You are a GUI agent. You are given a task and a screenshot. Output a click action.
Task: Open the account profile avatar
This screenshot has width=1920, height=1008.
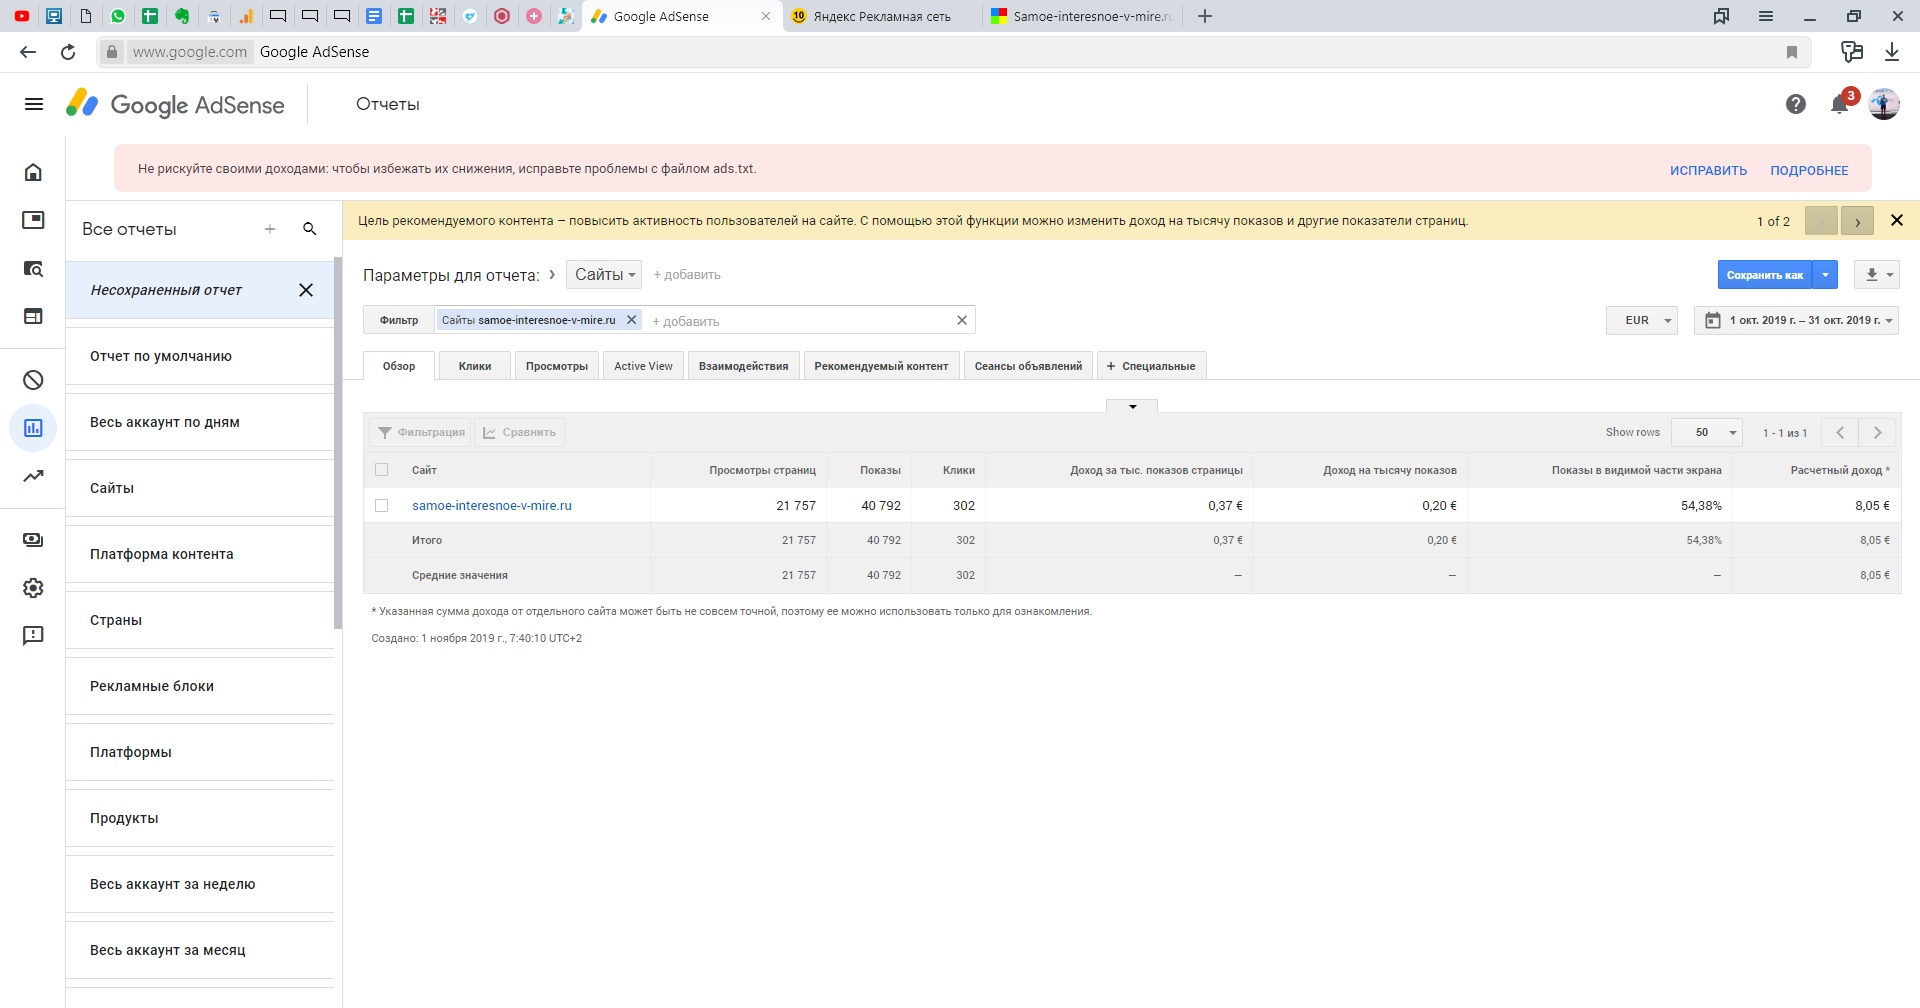click(x=1884, y=104)
